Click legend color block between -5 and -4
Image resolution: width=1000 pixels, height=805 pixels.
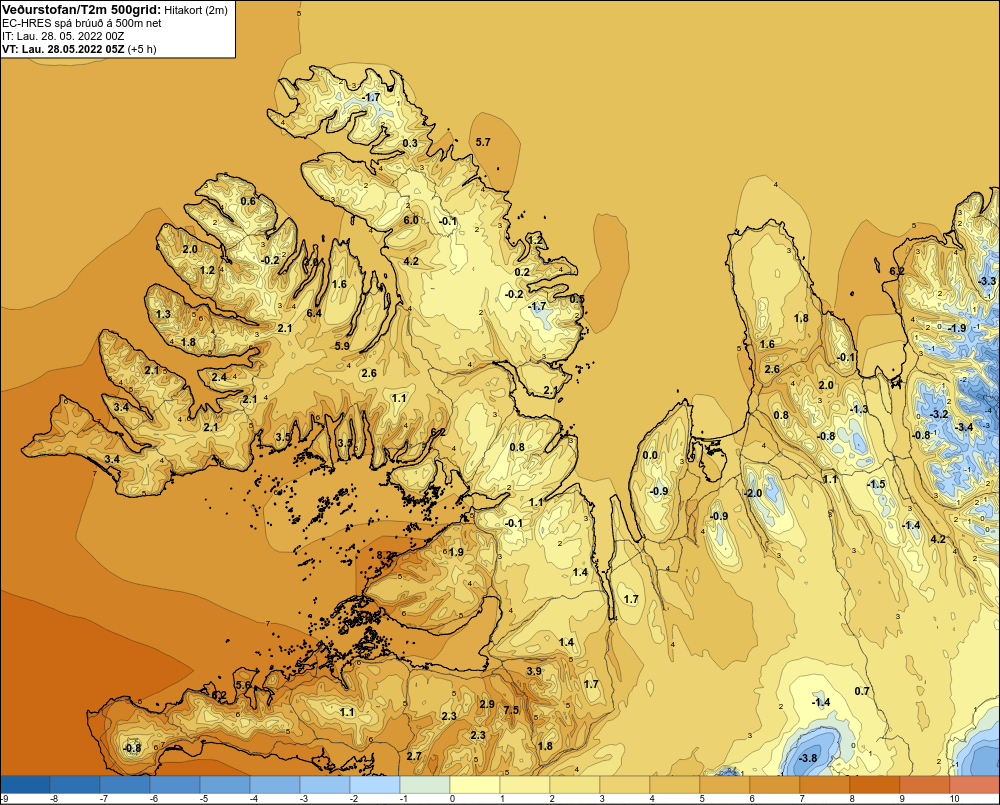[224, 784]
